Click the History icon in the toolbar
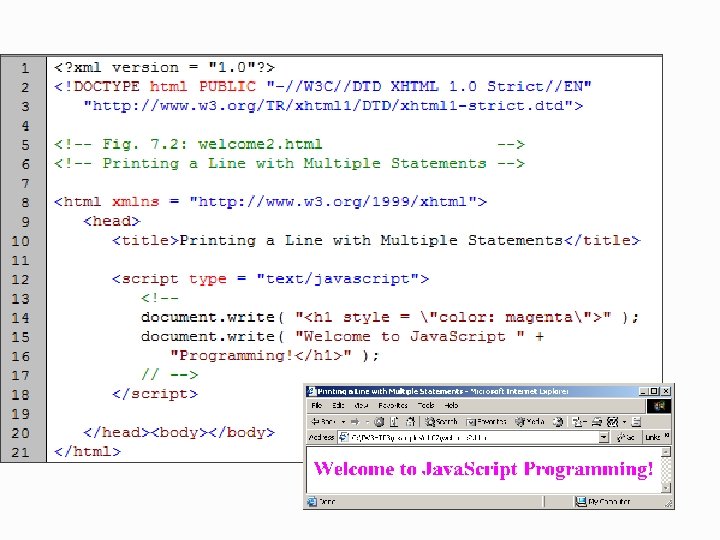 558,422
